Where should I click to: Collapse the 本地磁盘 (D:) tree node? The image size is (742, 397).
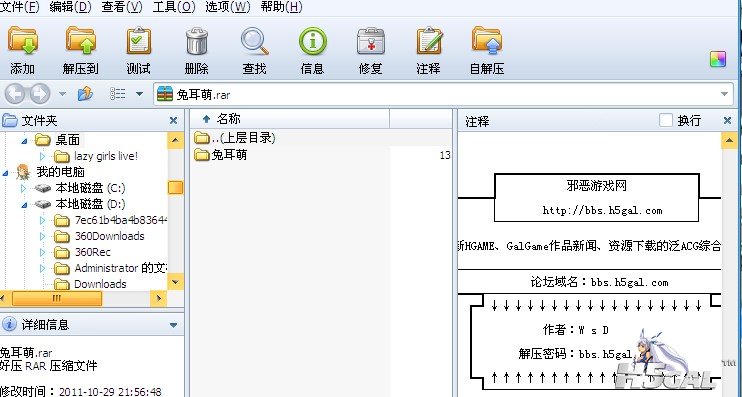[24, 204]
